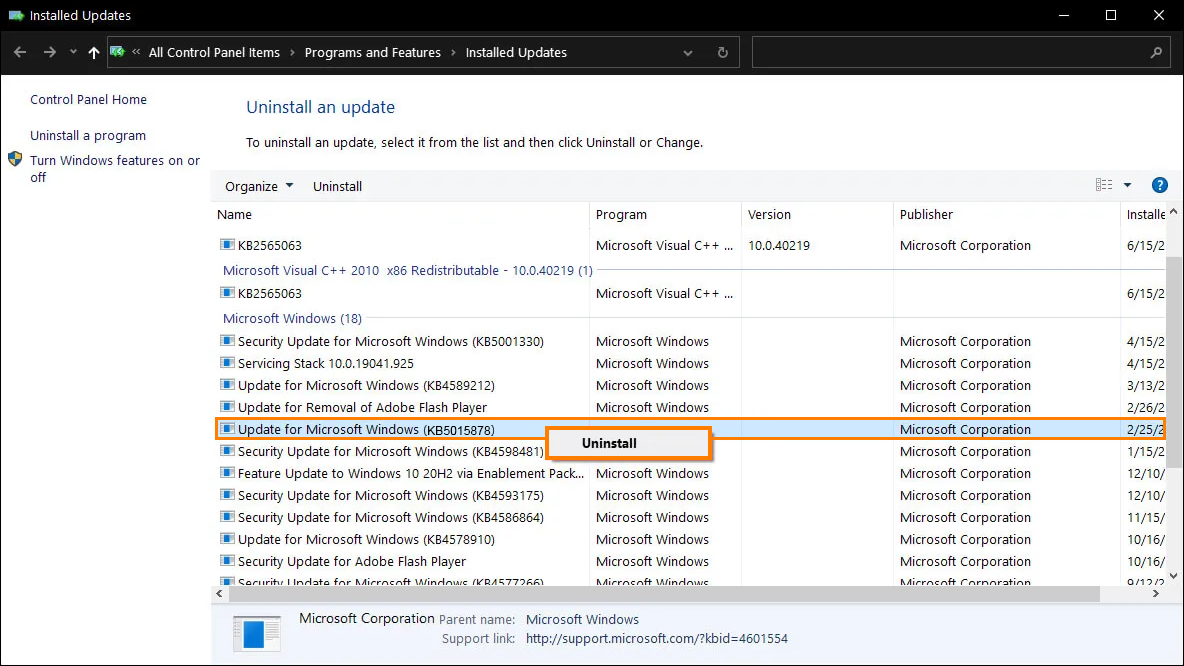Select Update for Microsoft Windows (KB4589212)
Viewport: 1184px width, 666px height.
point(690,385)
